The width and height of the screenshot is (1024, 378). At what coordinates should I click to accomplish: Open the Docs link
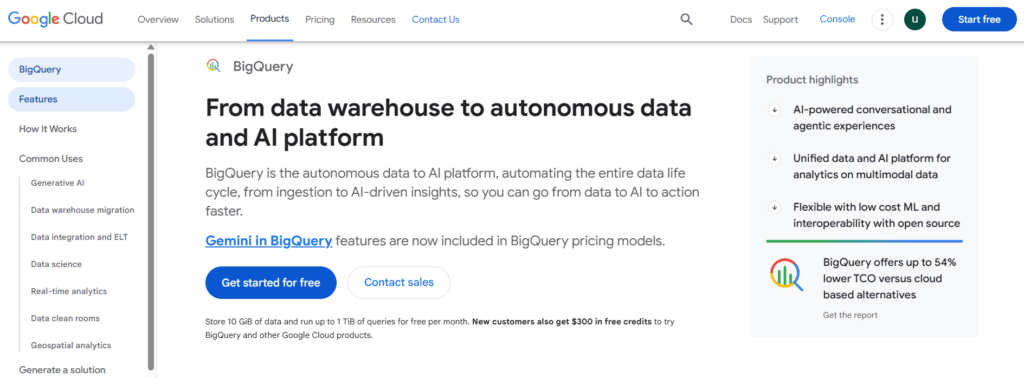741,20
